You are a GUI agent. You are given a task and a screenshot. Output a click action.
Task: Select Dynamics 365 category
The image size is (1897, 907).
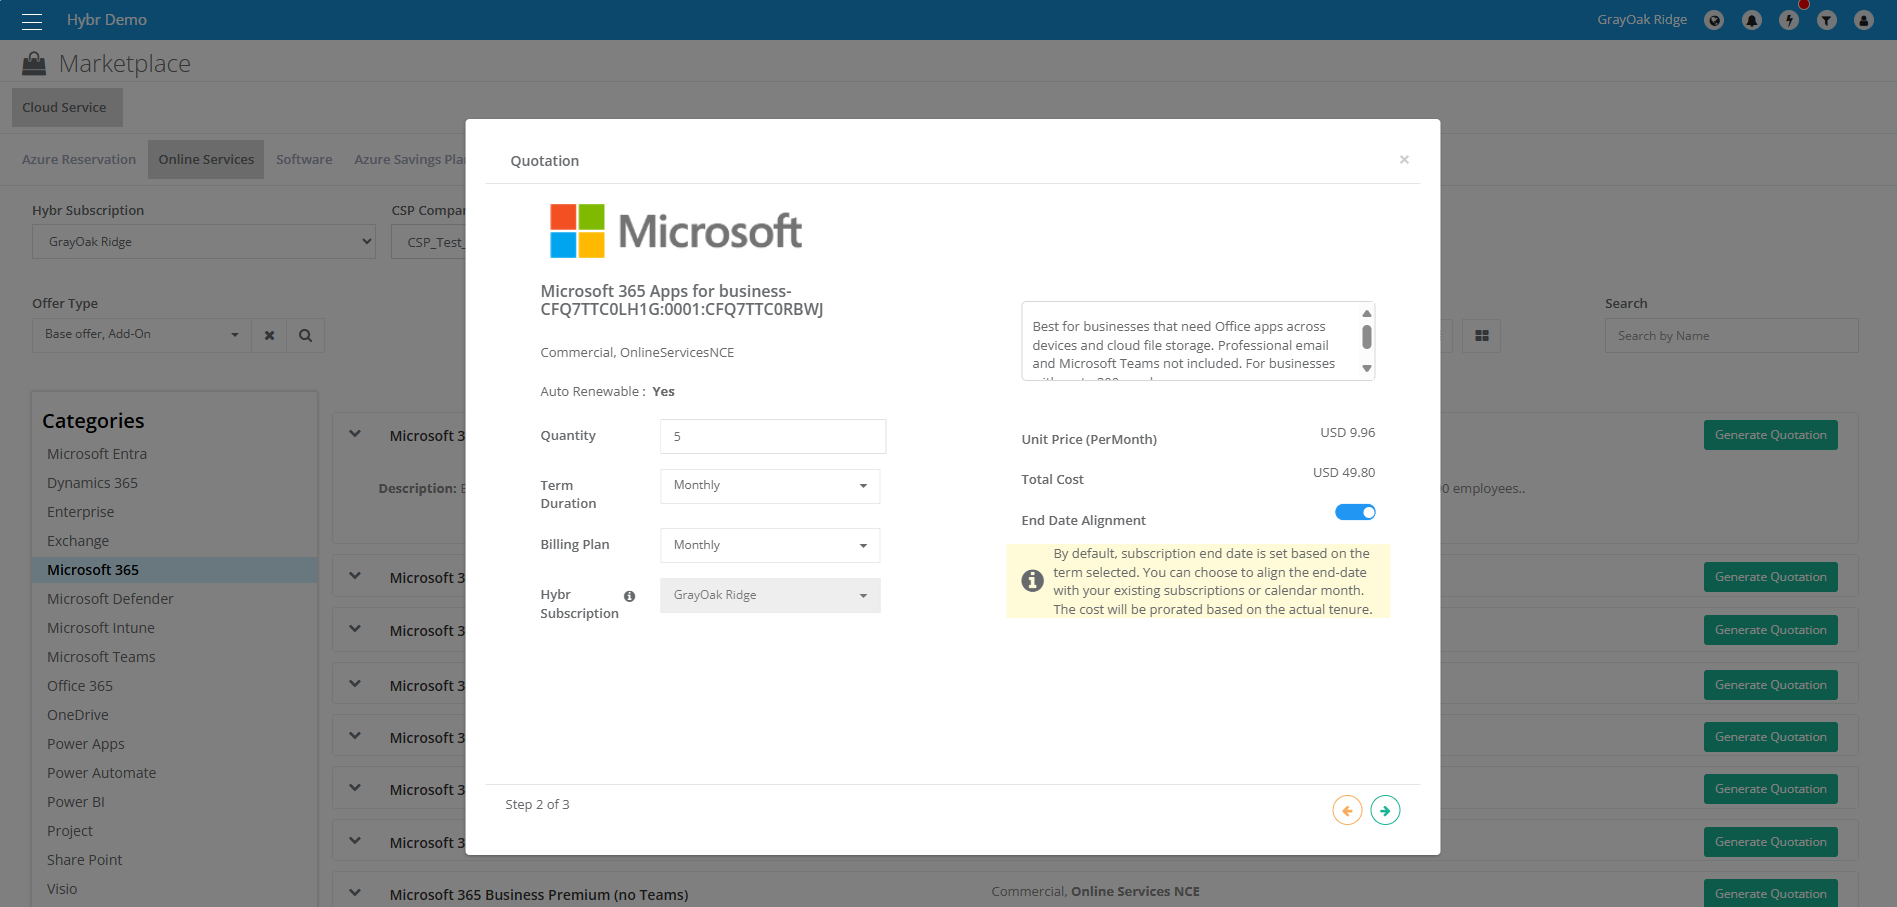[92, 483]
